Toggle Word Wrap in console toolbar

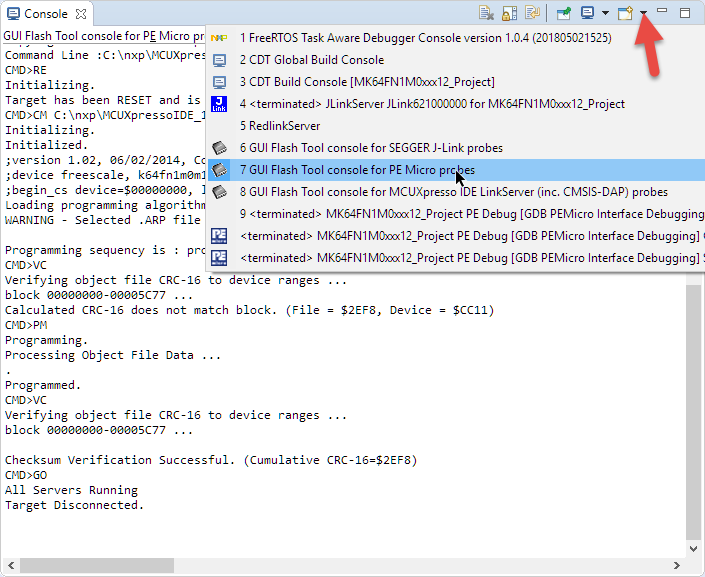pos(532,13)
